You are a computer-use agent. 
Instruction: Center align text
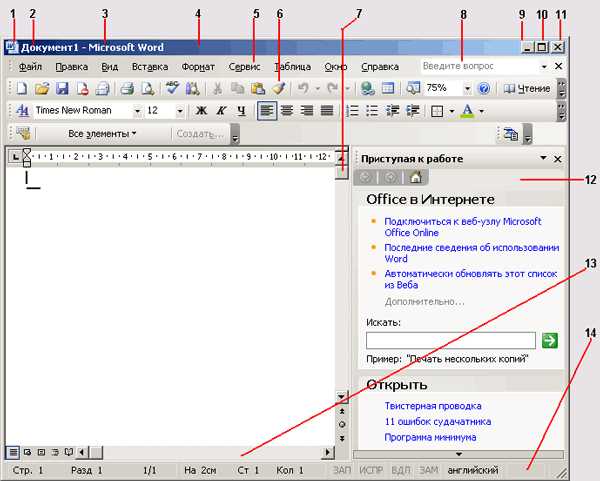(x=287, y=111)
